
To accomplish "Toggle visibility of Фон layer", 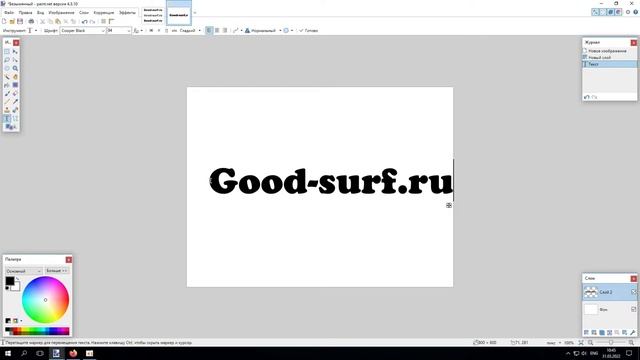I will [633, 309].
